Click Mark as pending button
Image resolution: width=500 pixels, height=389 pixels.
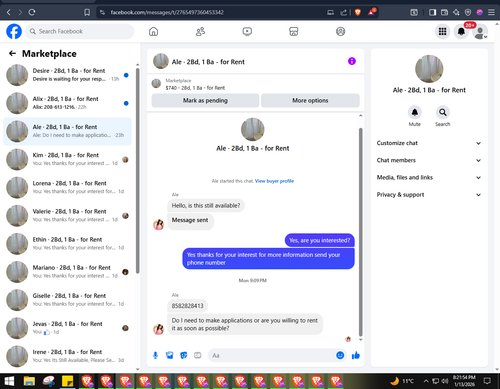pyautogui.click(x=205, y=100)
